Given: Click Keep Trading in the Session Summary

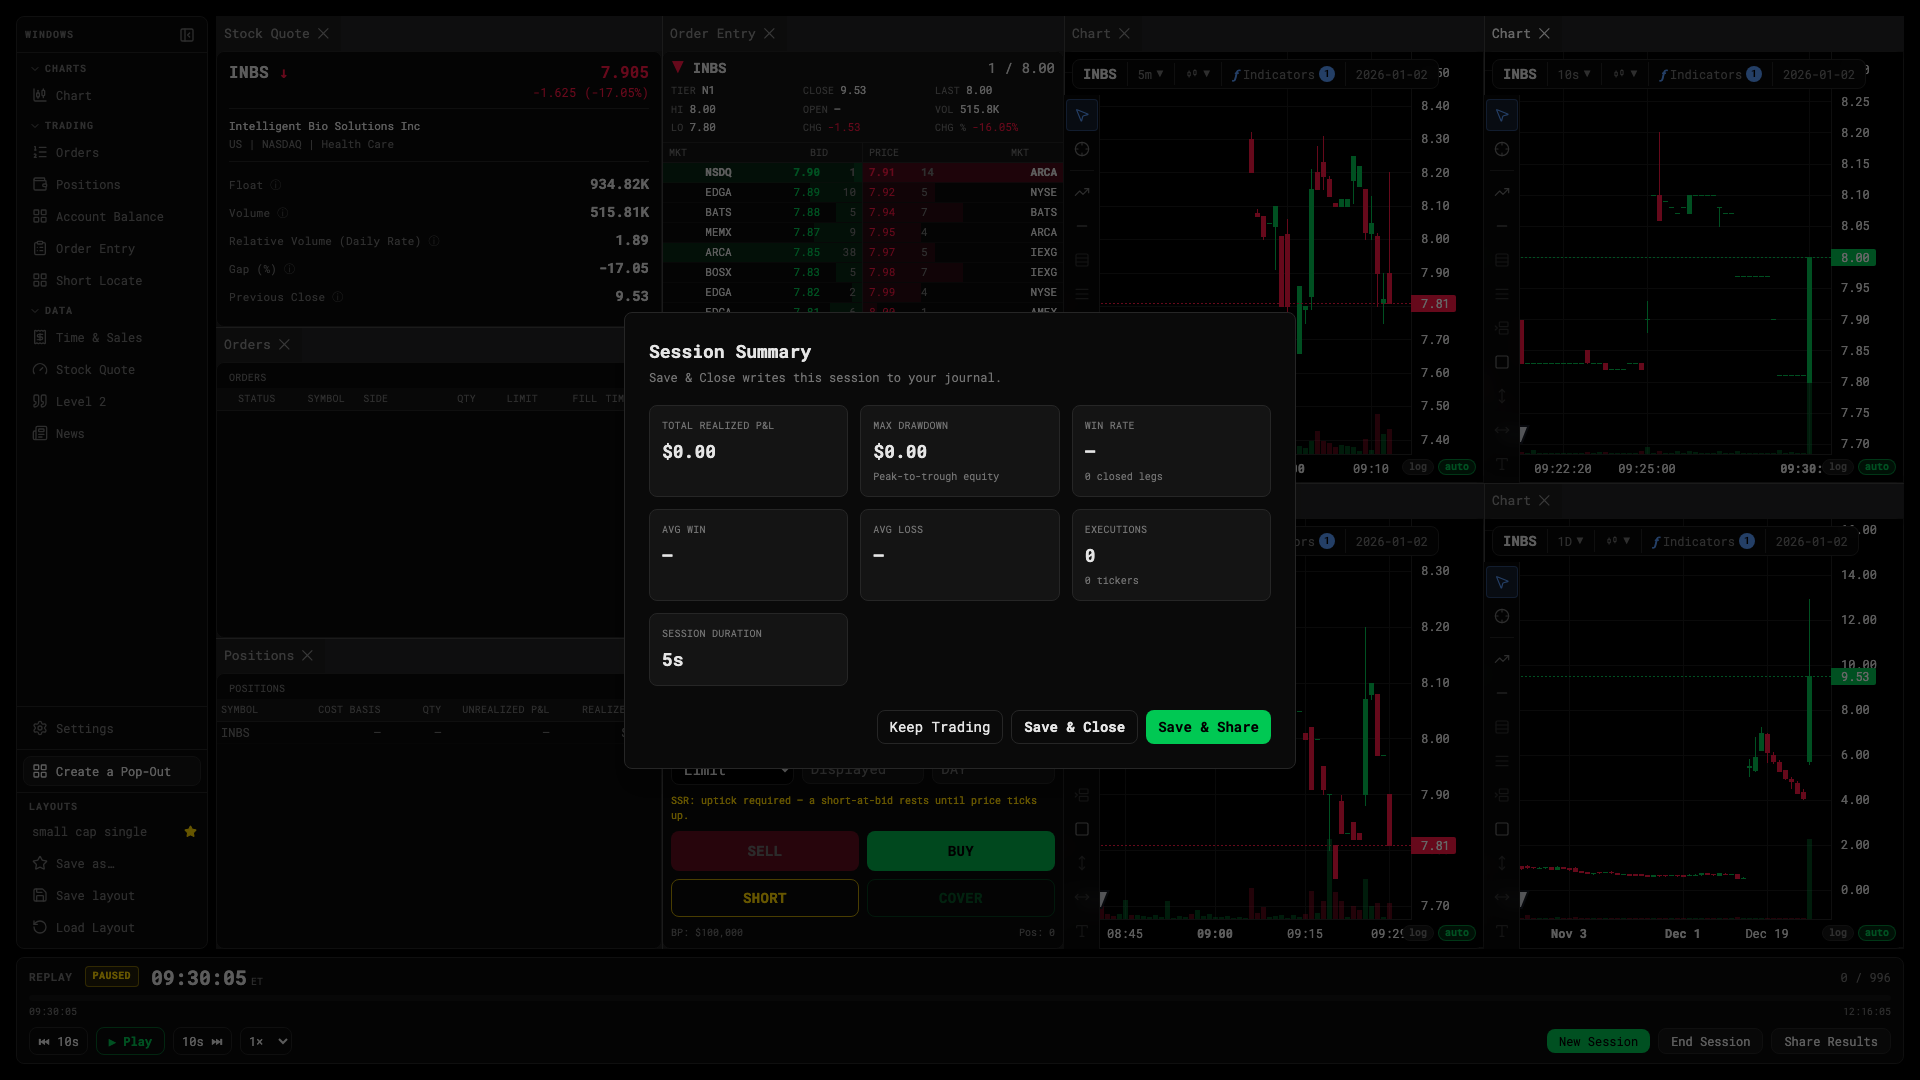Looking at the screenshot, I should click(940, 728).
